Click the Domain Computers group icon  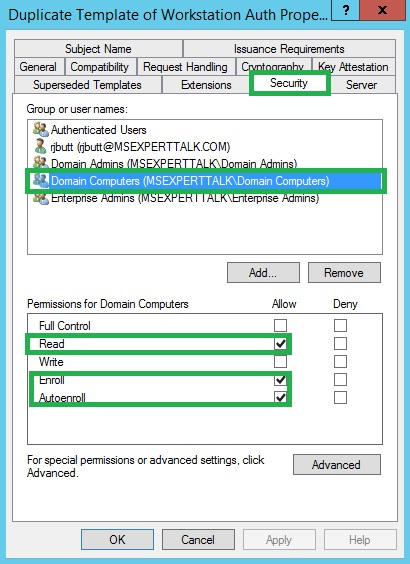point(40,181)
